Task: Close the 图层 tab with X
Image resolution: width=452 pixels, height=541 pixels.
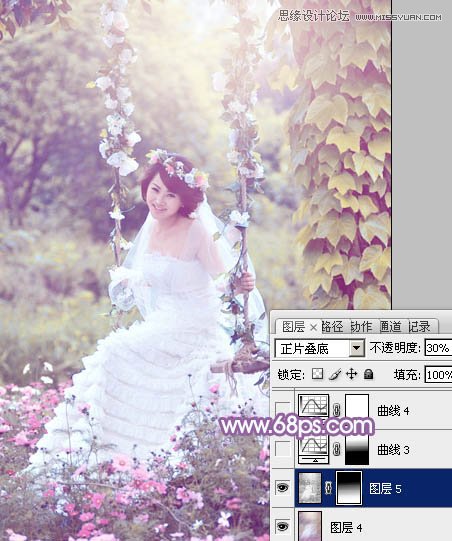Action: pos(313,327)
